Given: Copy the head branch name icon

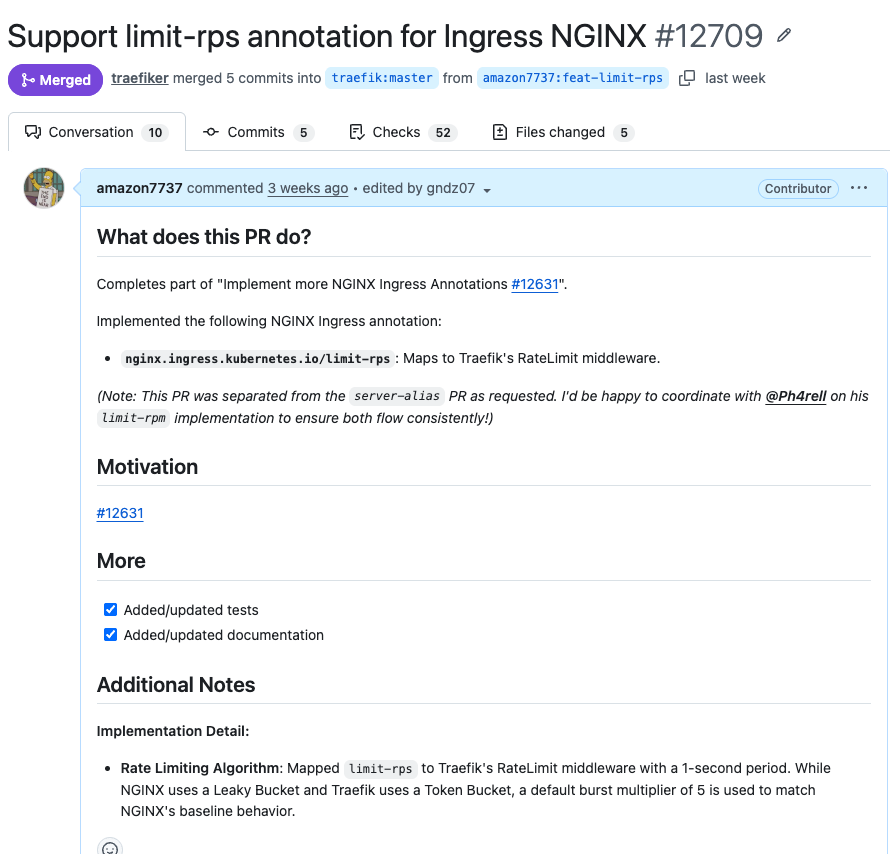Looking at the screenshot, I should pos(687,78).
